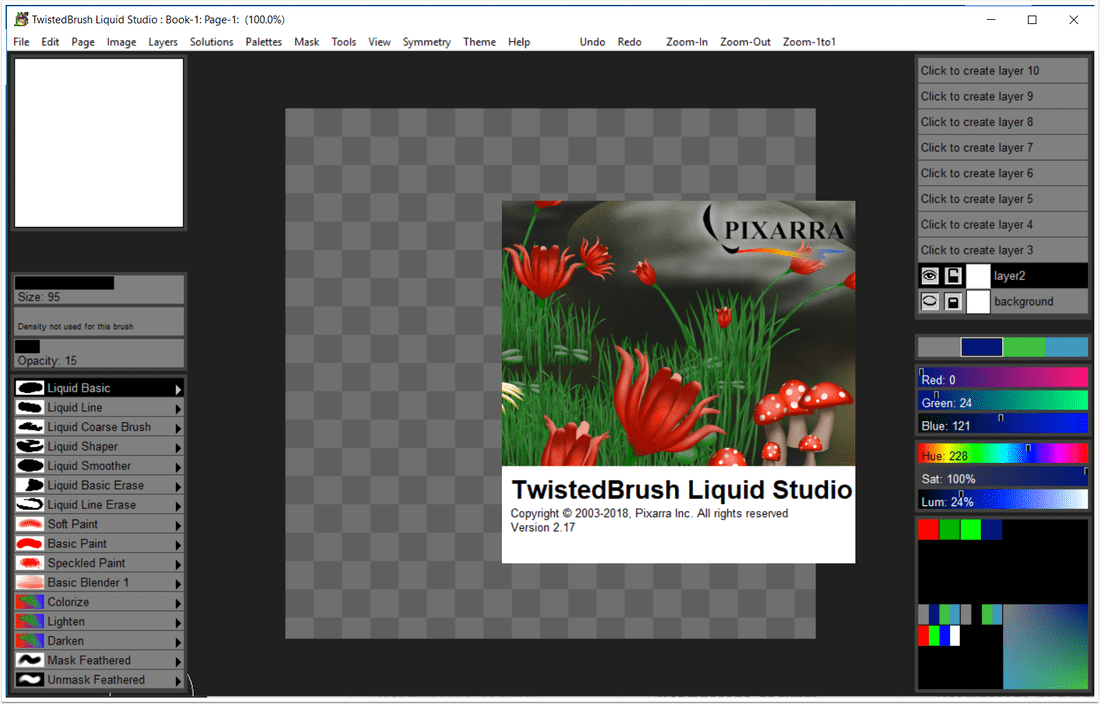Select the Mask Feathered brush icon
The width and height of the screenshot is (1100, 704).
pos(30,661)
